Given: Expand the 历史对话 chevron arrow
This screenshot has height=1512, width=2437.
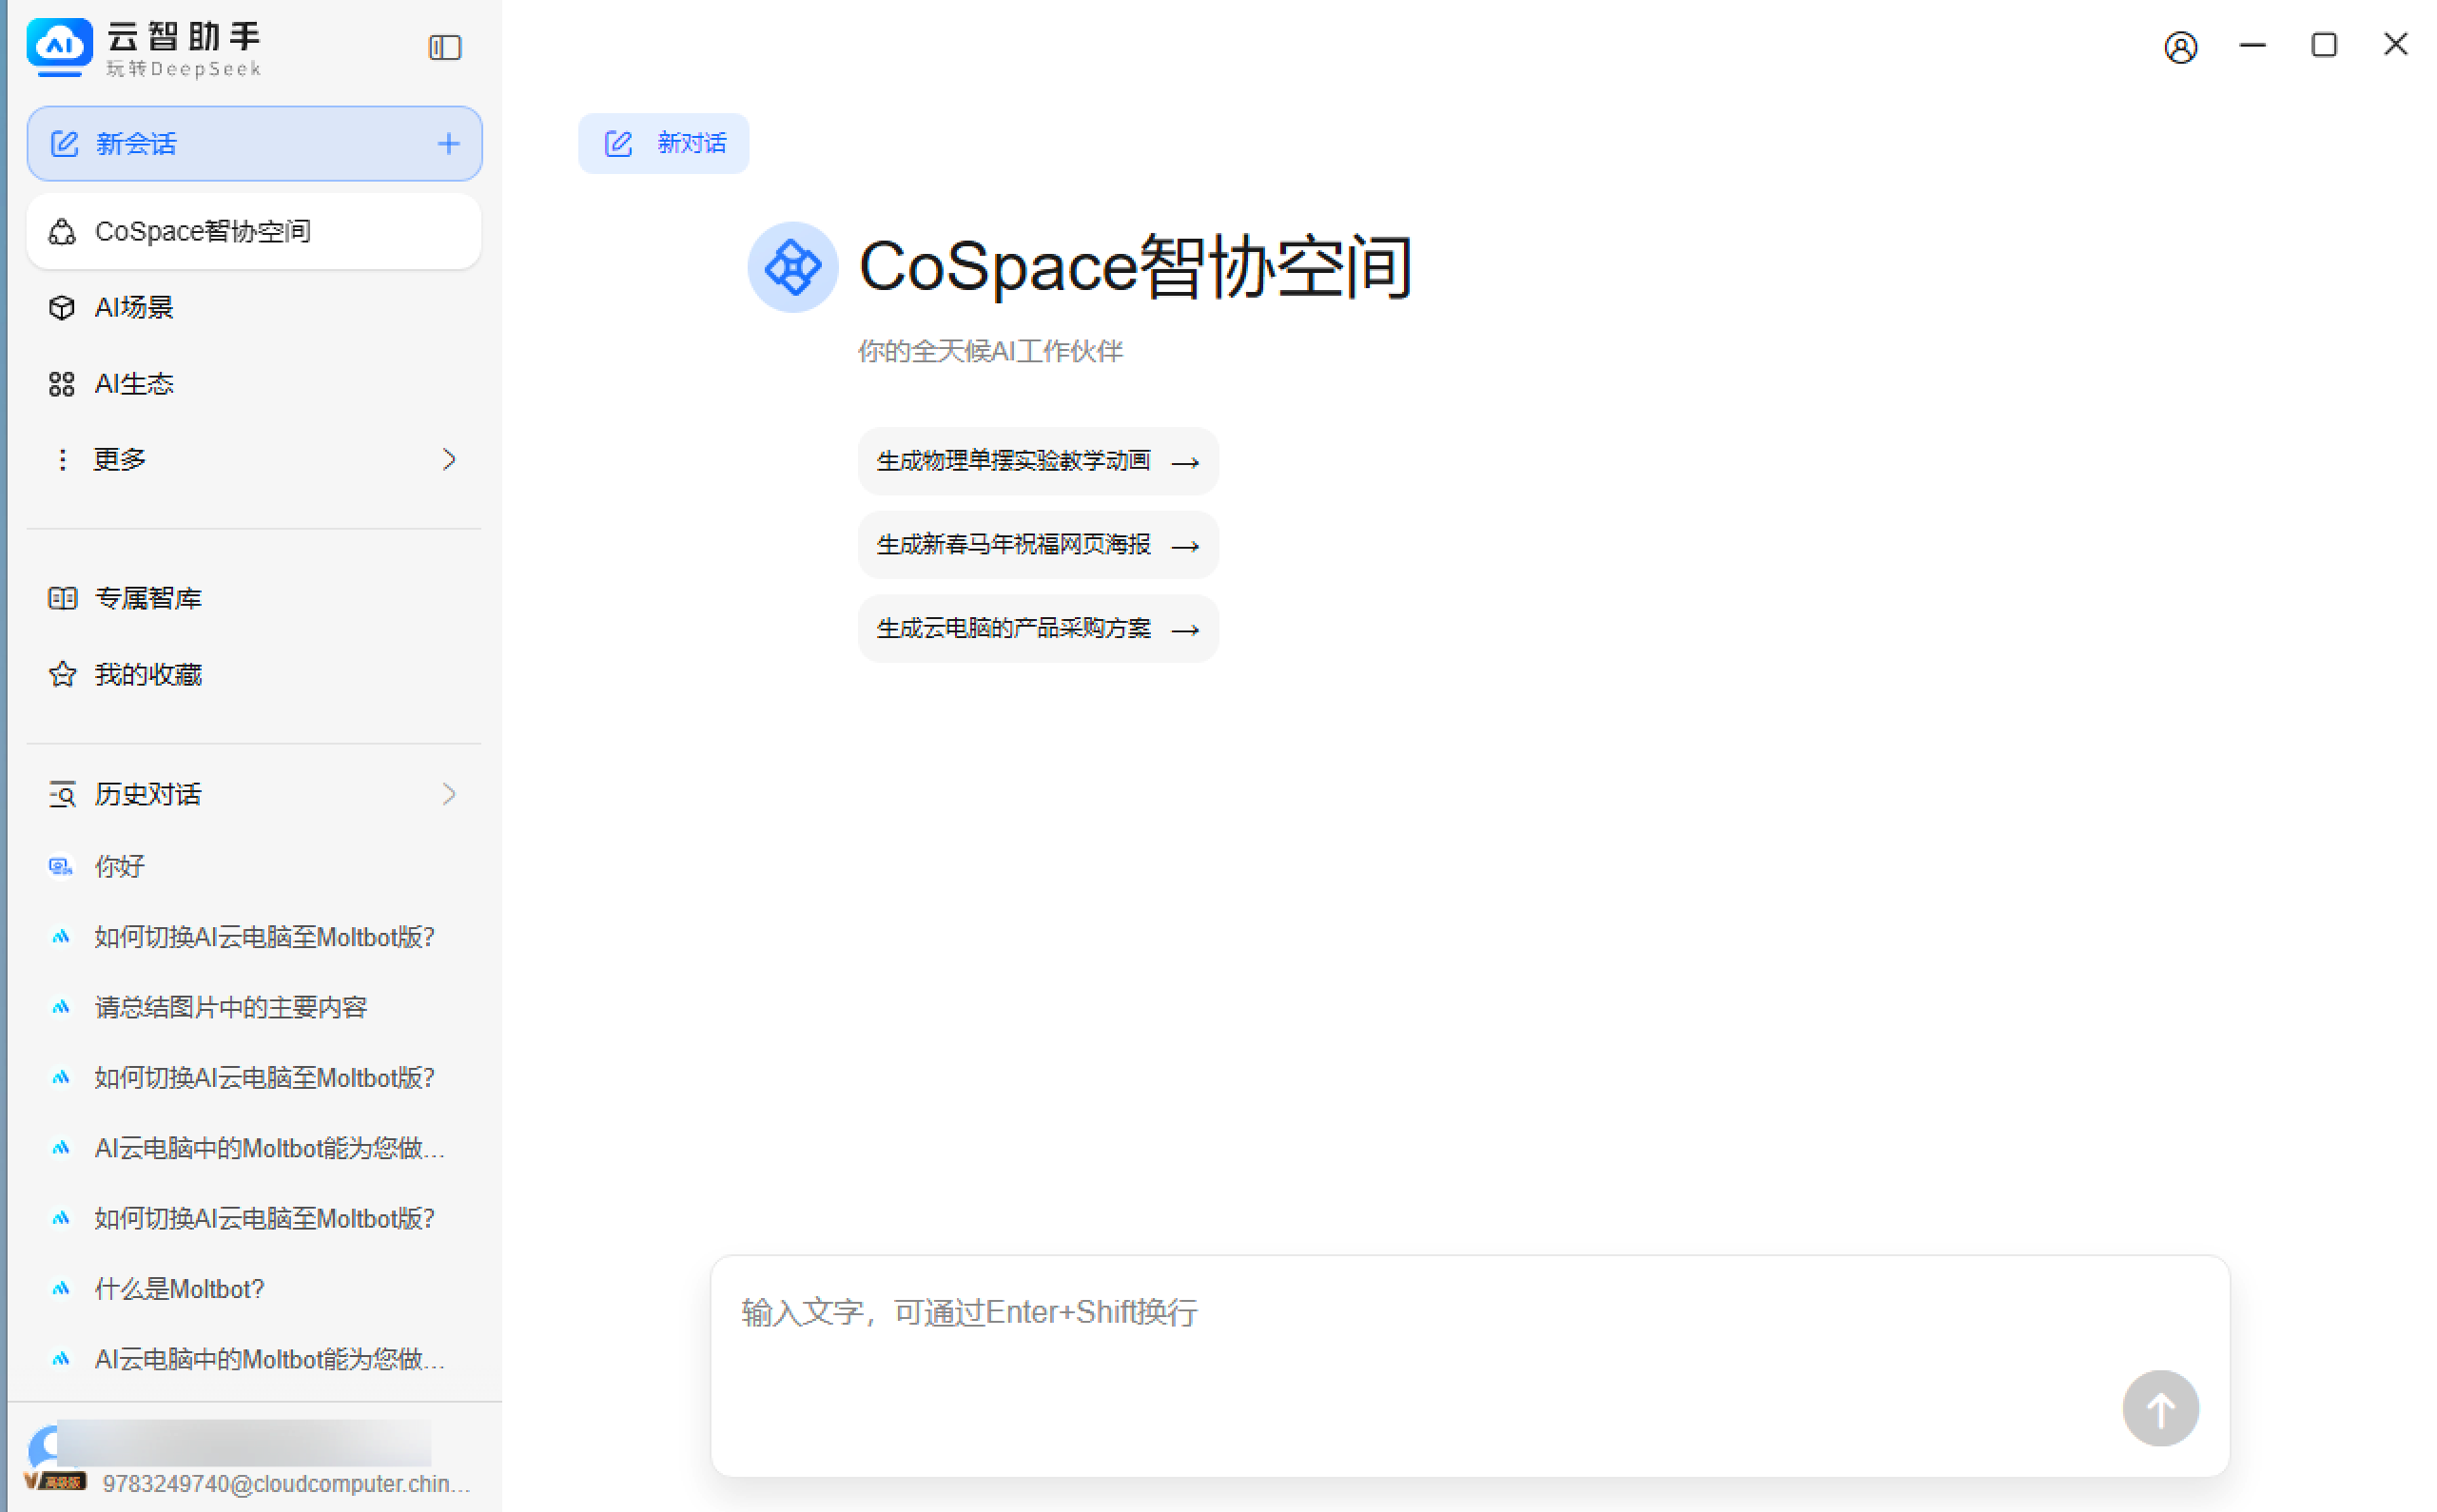Looking at the screenshot, I should point(448,795).
